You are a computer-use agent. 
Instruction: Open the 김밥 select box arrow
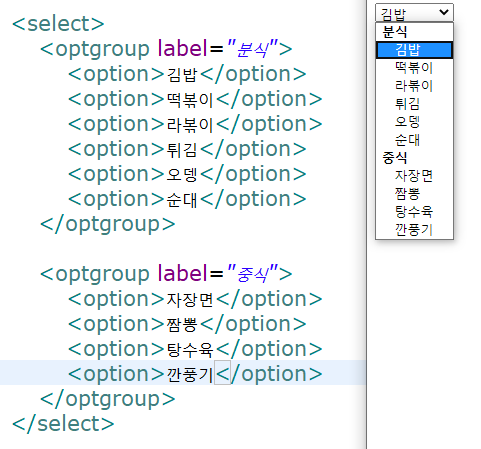coord(444,12)
